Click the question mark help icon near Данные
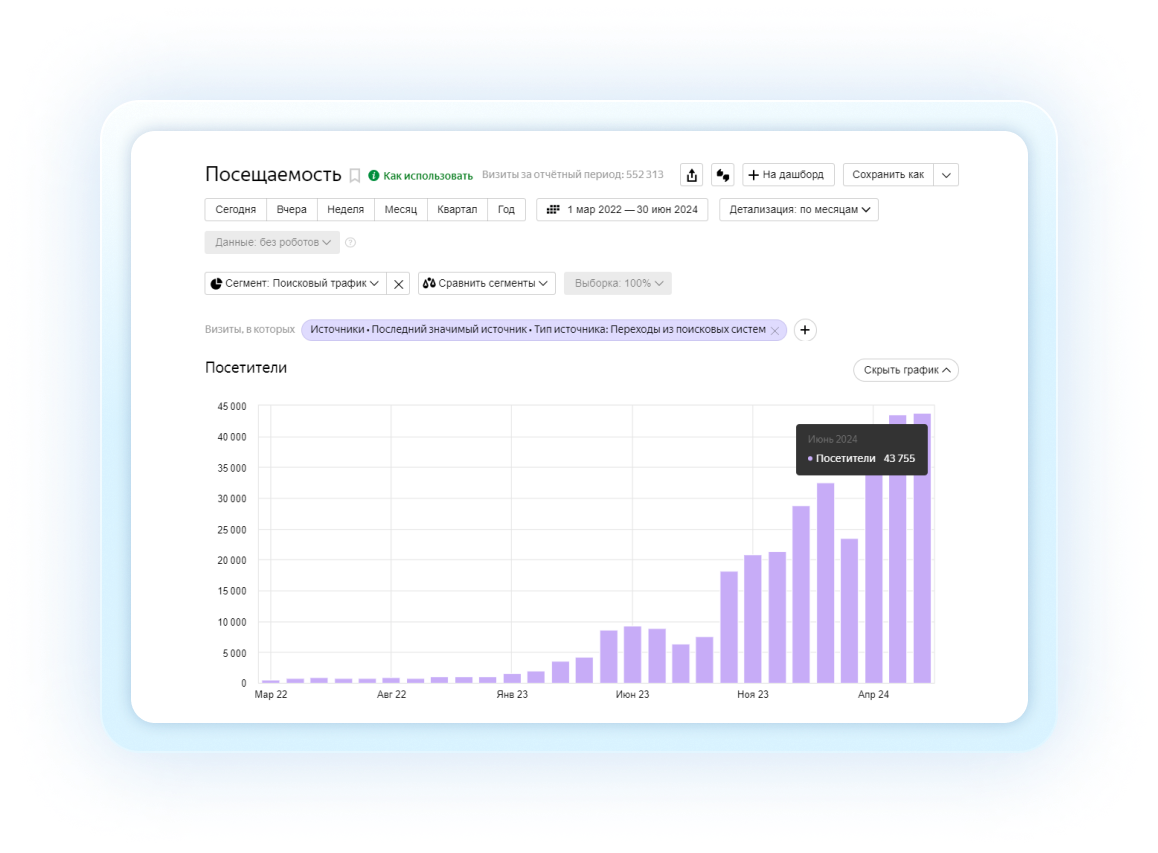 tap(351, 242)
